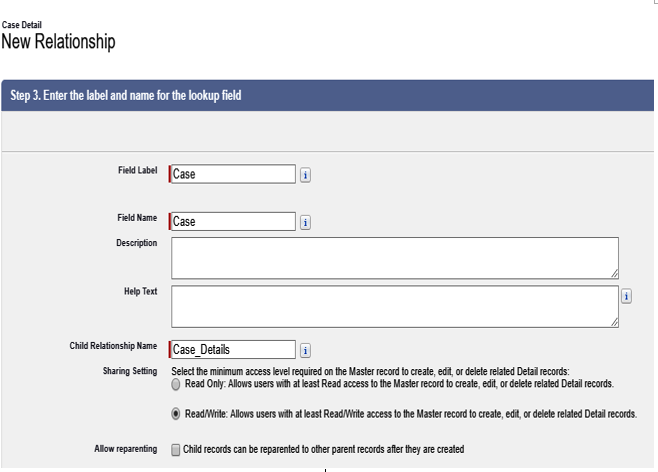658x472 pixels.
Task: Place cursor in the Help Text area
Action: click(395, 307)
